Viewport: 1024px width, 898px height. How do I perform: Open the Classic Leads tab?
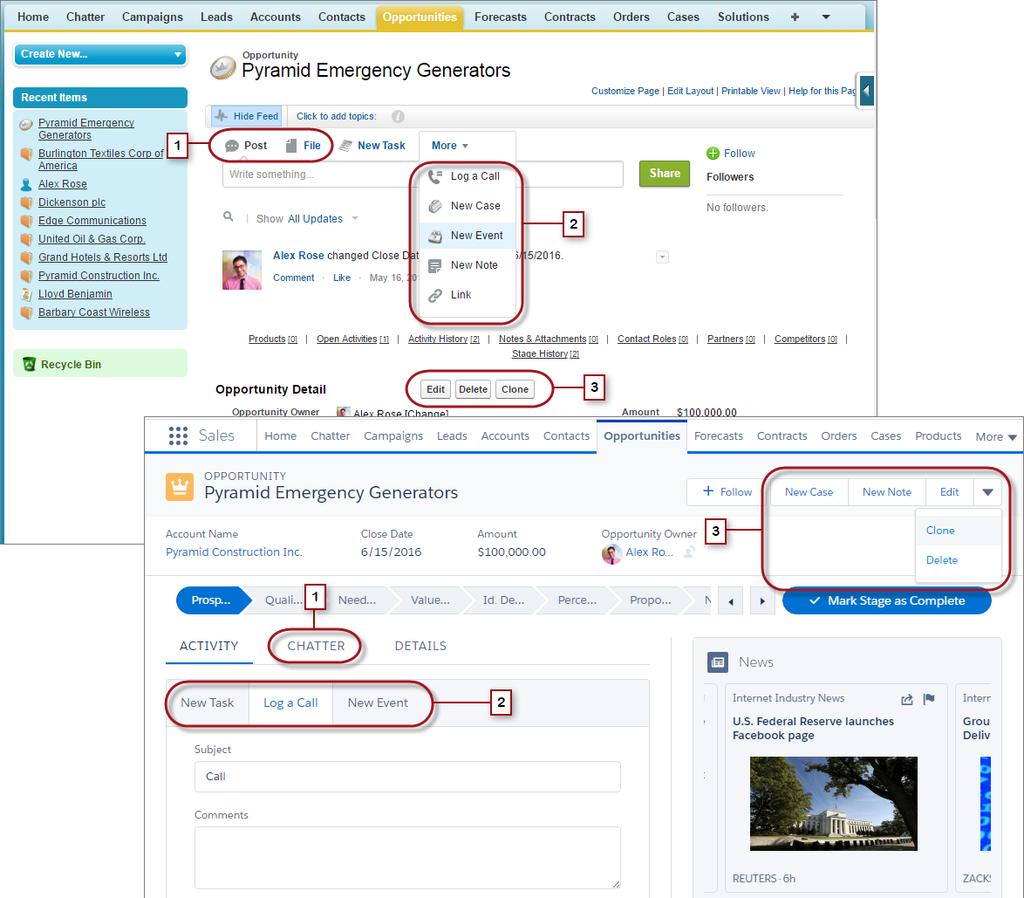pos(216,17)
